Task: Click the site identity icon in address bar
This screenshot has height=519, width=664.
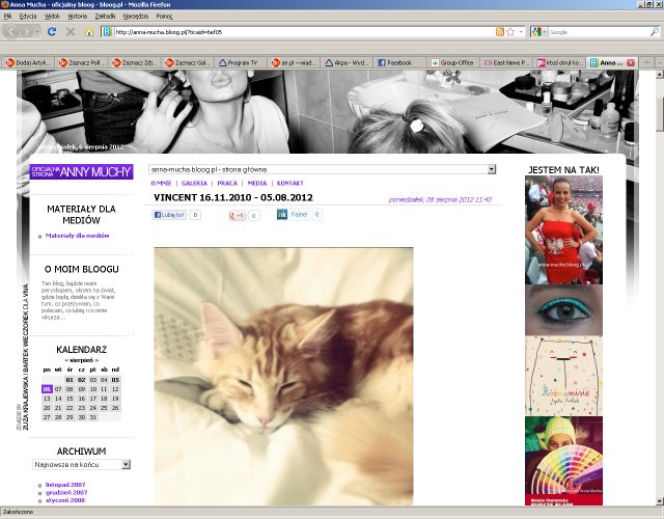Action: (108, 32)
